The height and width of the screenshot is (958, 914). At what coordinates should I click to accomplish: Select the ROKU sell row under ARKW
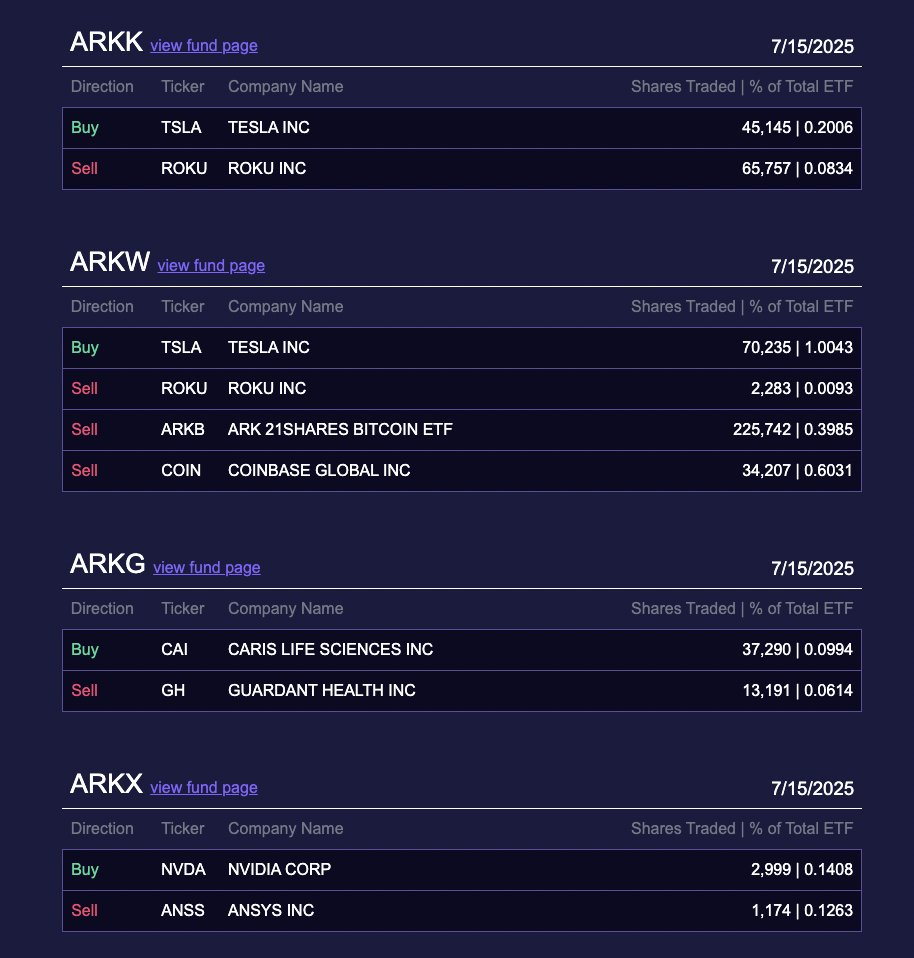point(462,389)
